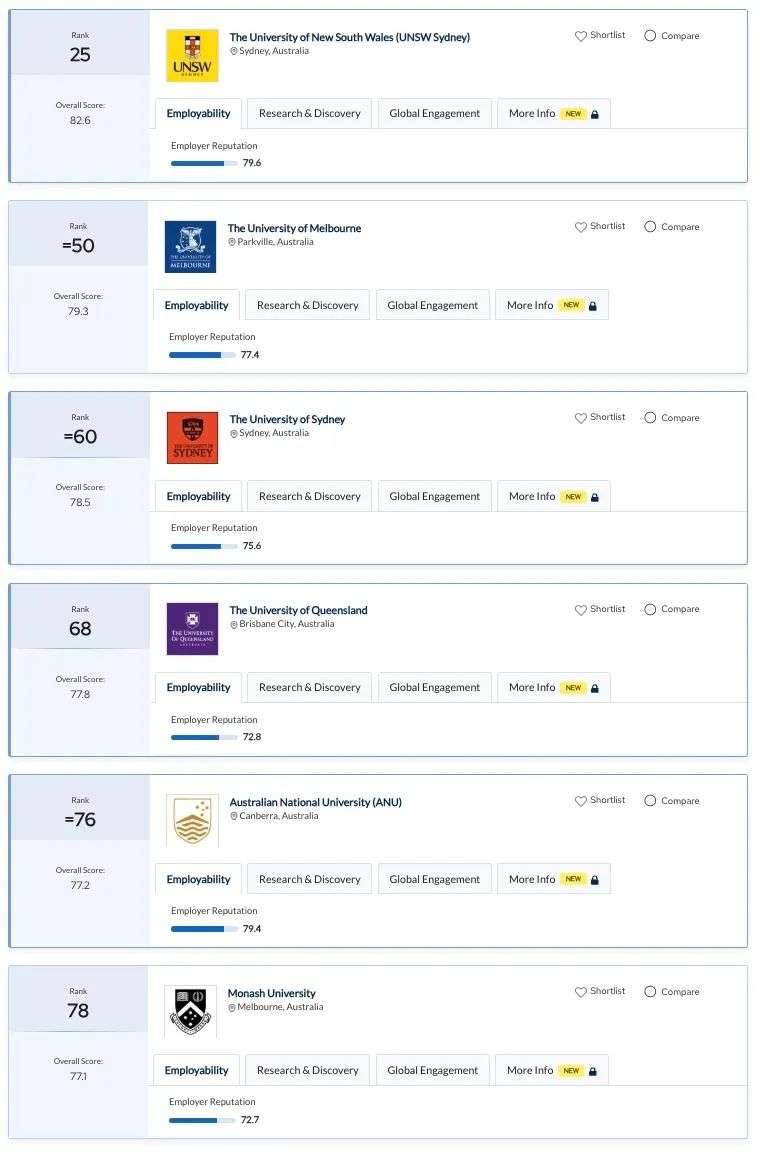Image resolution: width=760 pixels, height=1152 pixels.
Task: Enable Compare for Australian National University
Action: 650,801
